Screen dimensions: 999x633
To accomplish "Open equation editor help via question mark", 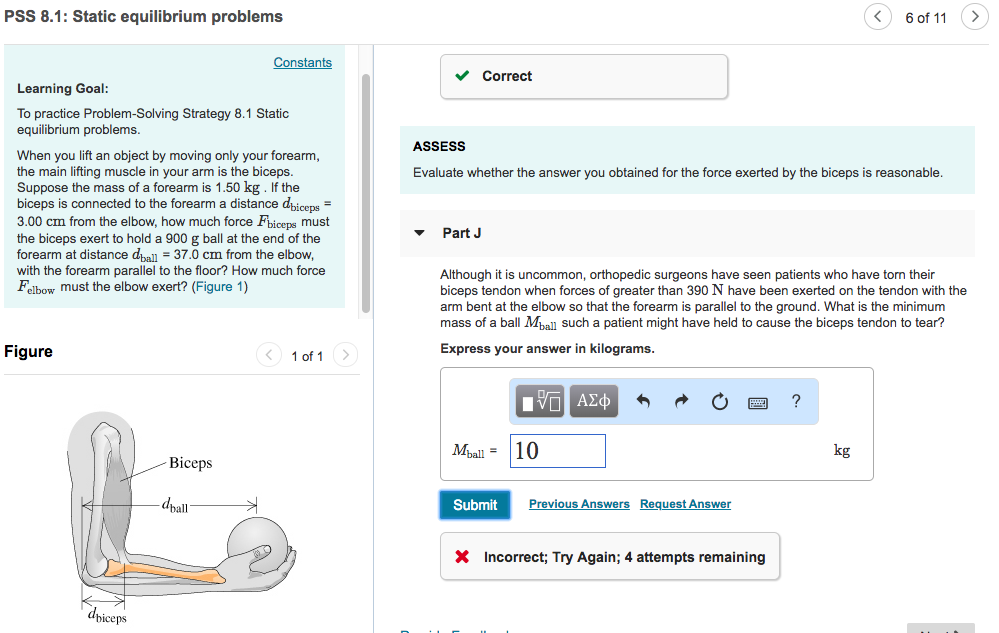I will pyautogui.click(x=795, y=402).
